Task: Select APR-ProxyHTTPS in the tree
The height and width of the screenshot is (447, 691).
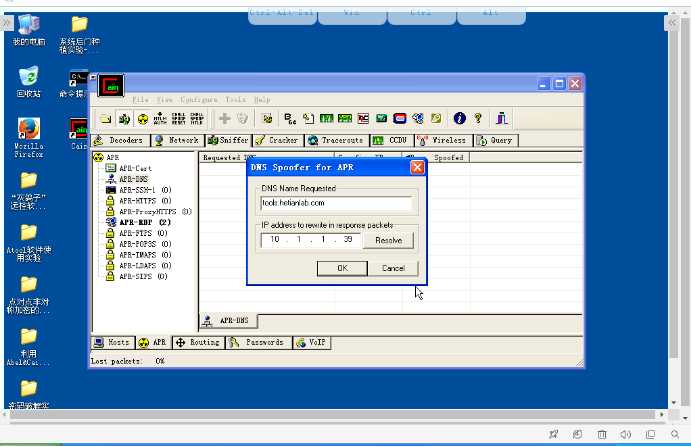Action: (149, 212)
